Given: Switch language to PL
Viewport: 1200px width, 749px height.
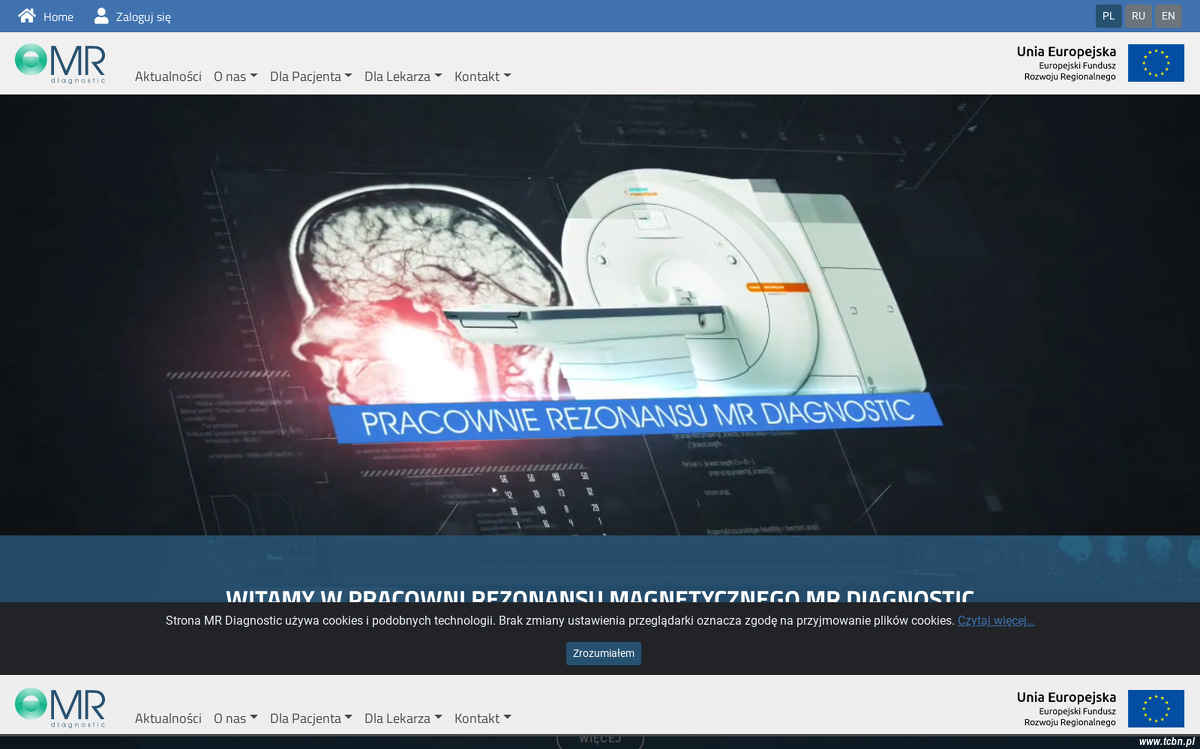Looking at the screenshot, I should (1108, 16).
